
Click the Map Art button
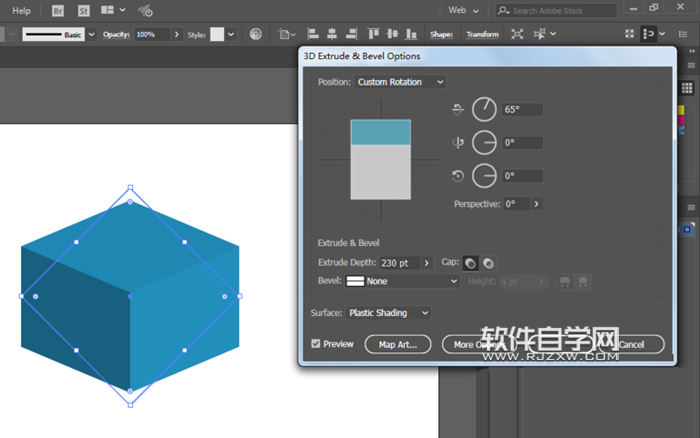(x=398, y=344)
